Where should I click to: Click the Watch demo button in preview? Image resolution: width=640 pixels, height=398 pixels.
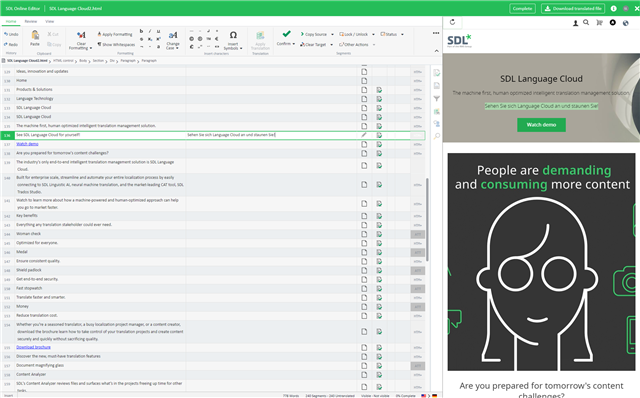pyautogui.click(x=541, y=125)
